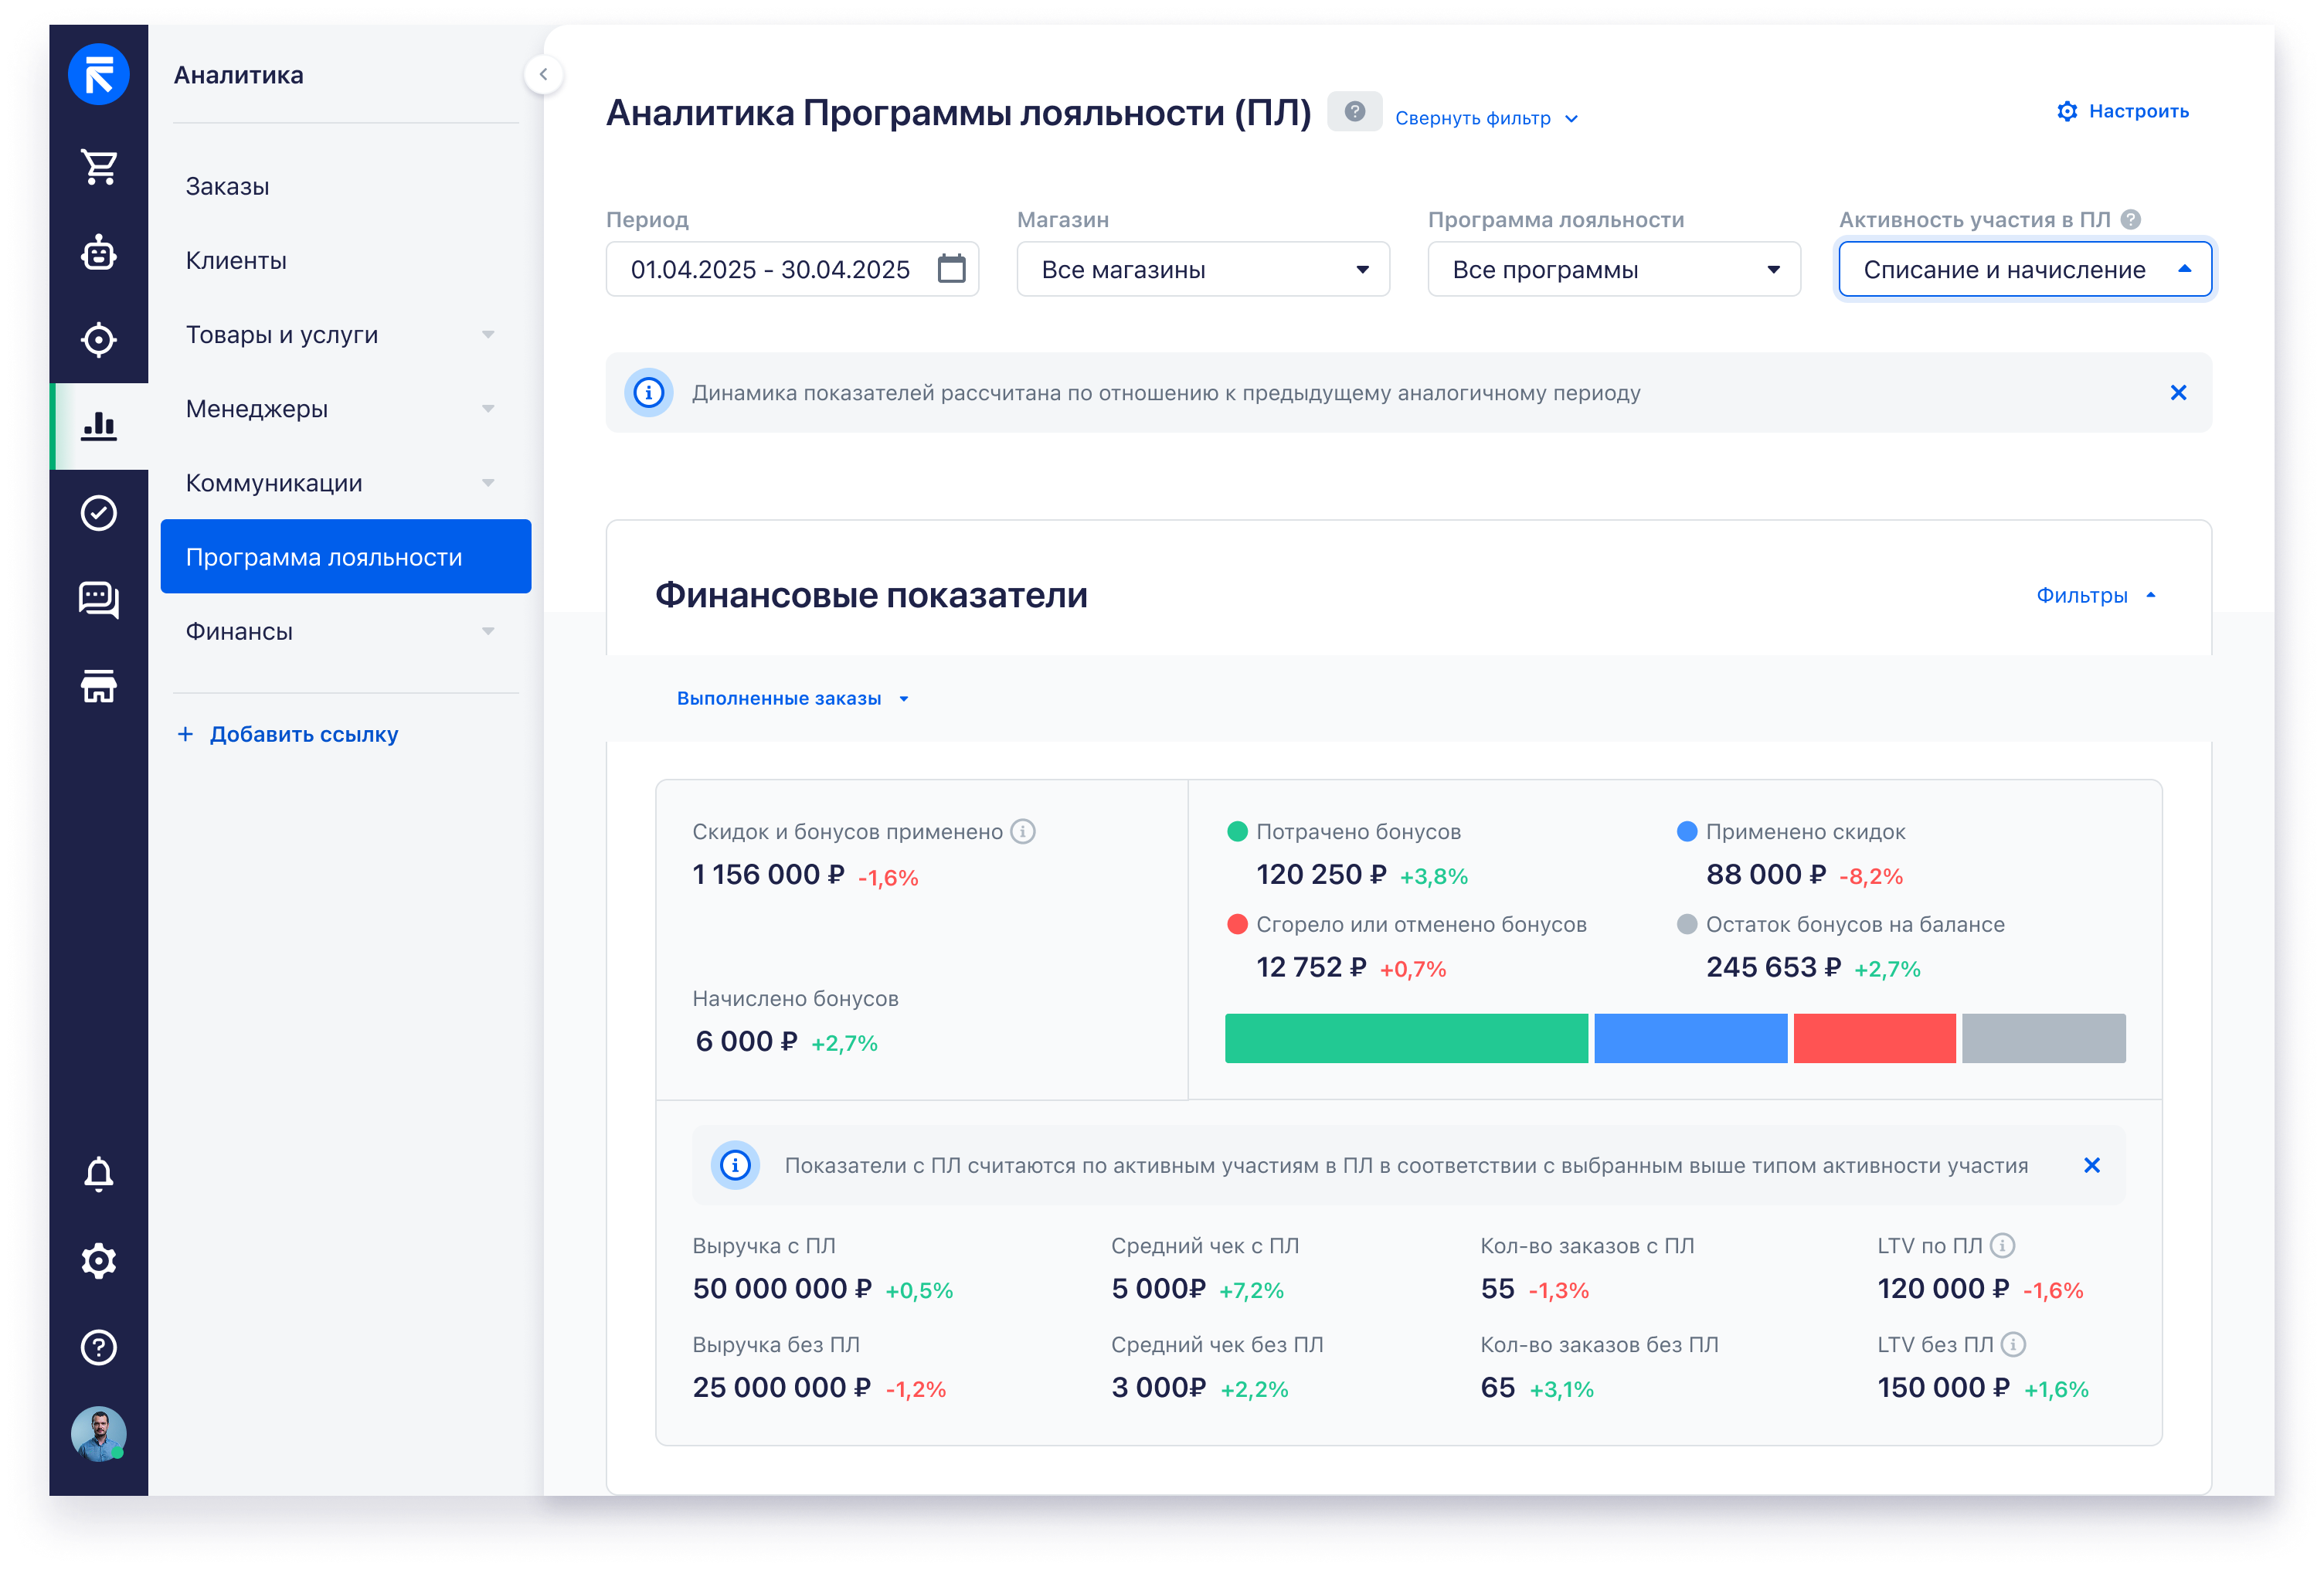Close the ПЛ indicators notice
Image resolution: width=2324 pixels, height=1570 pixels.
pyautogui.click(x=2091, y=1165)
